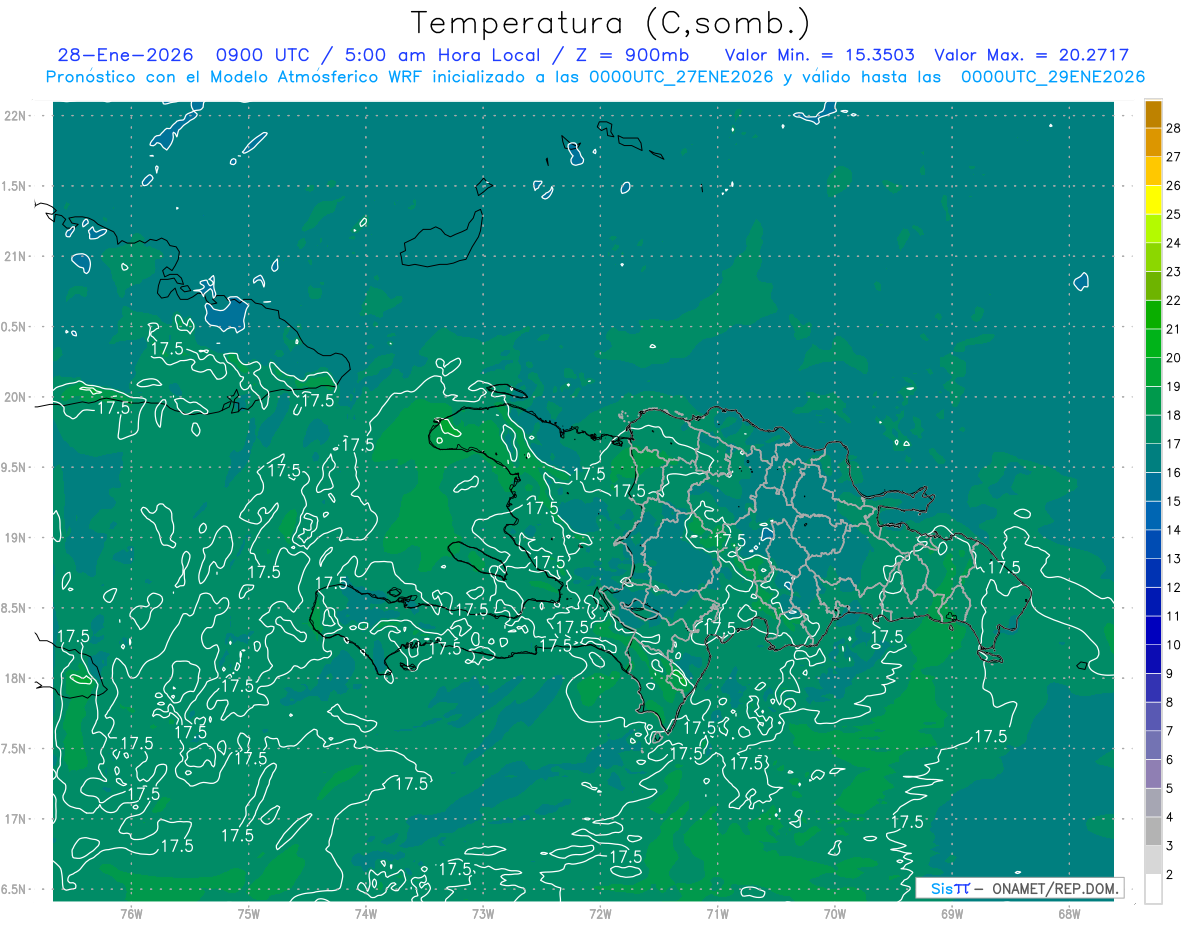Click the 'ONAMET/REP.DOM.' credit label
The width and height of the screenshot is (1200, 927).
(1054, 888)
